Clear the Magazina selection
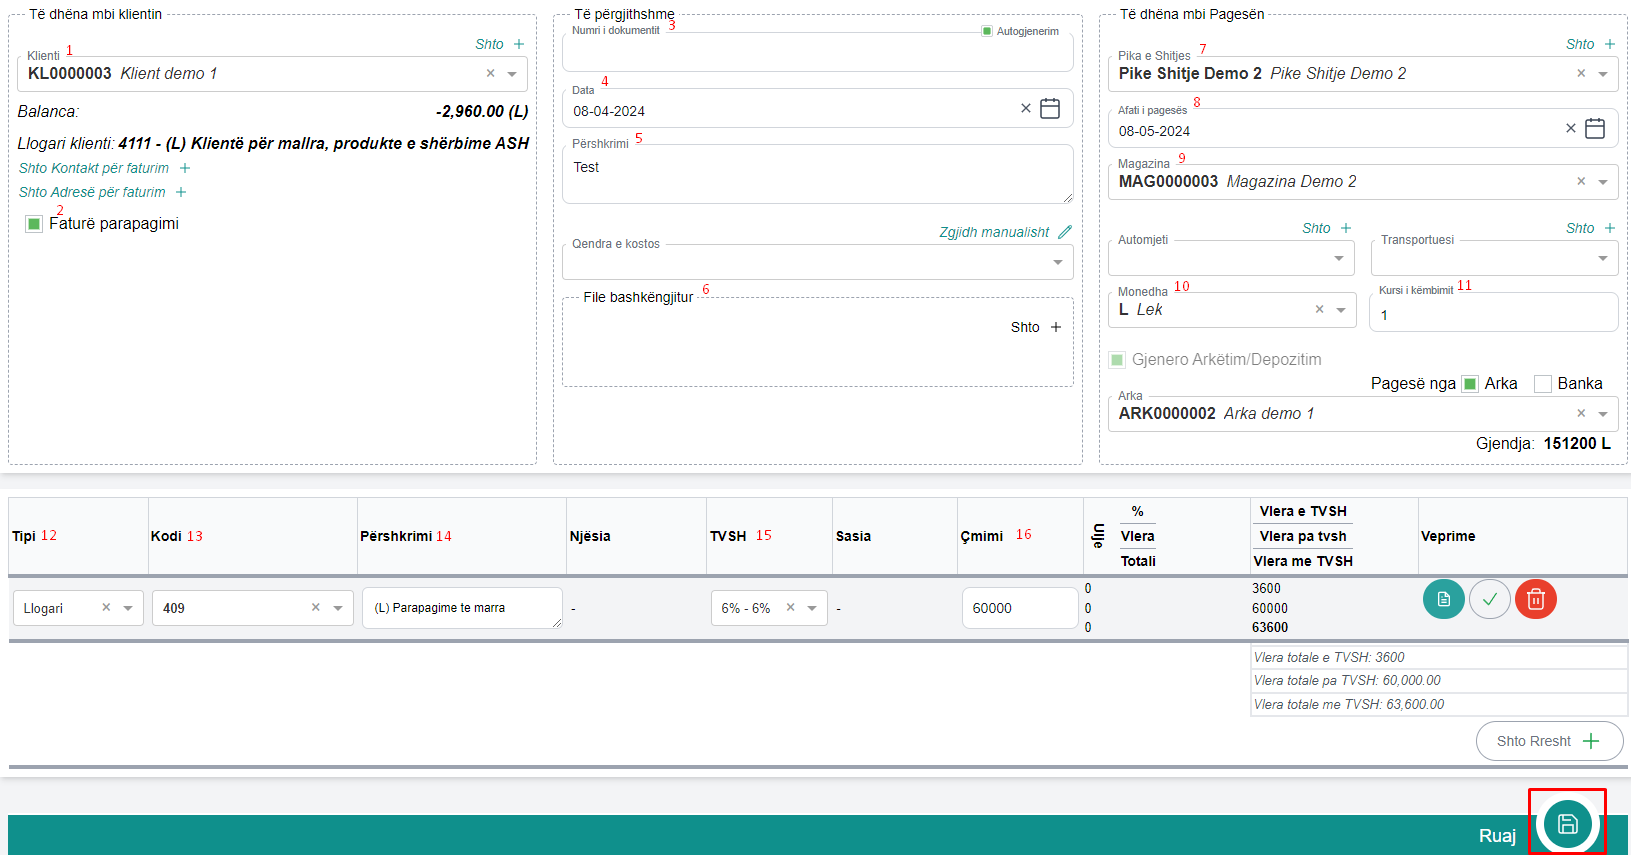This screenshot has height=855, width=1631. 1581,181
